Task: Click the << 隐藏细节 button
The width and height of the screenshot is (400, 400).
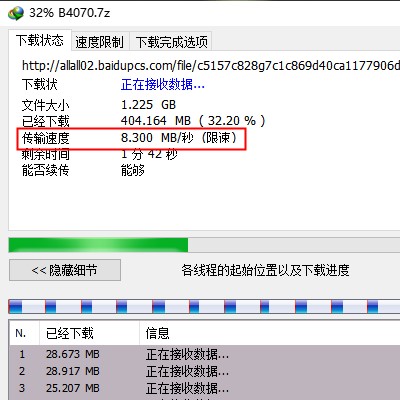Action: click(x=65, y=270)
